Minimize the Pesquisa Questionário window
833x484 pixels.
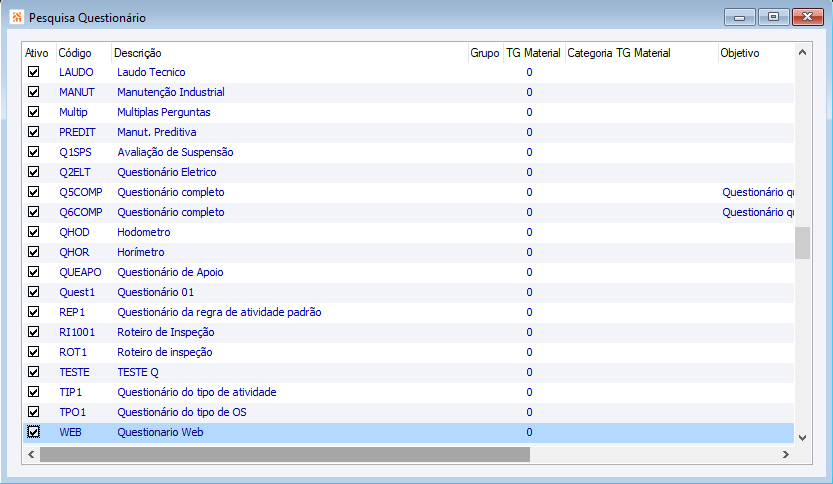(740, 17)
